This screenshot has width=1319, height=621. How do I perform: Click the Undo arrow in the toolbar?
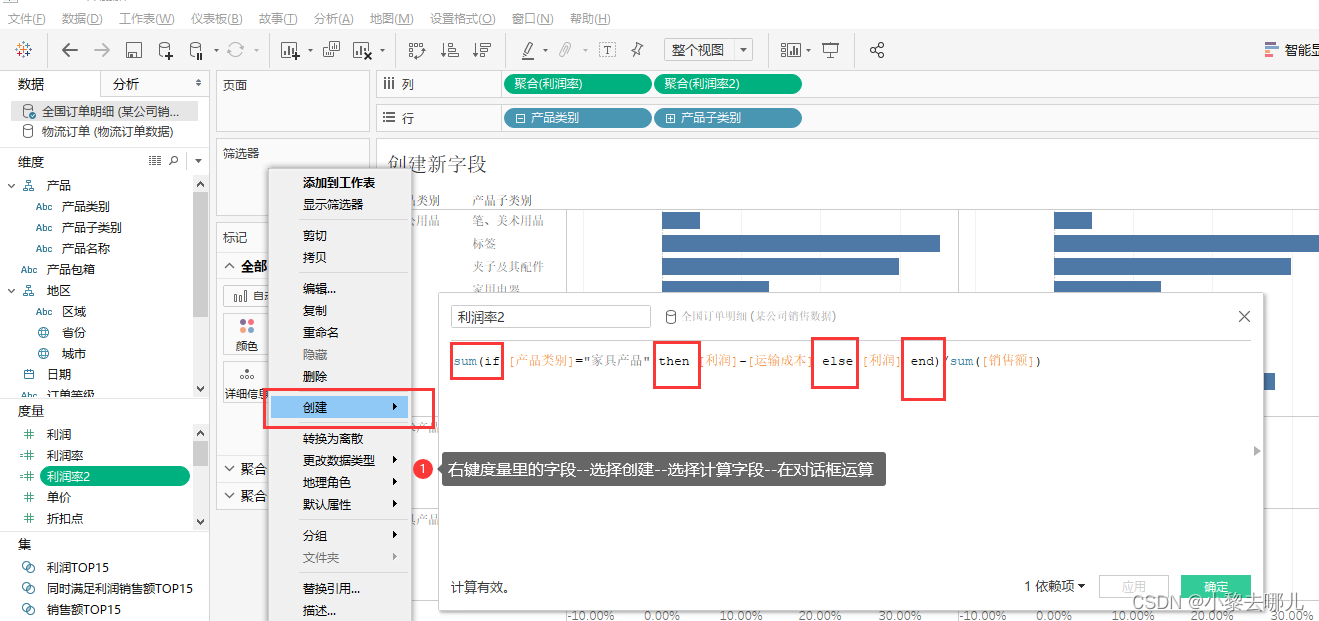pyautogui.click(x=68, y=50)
